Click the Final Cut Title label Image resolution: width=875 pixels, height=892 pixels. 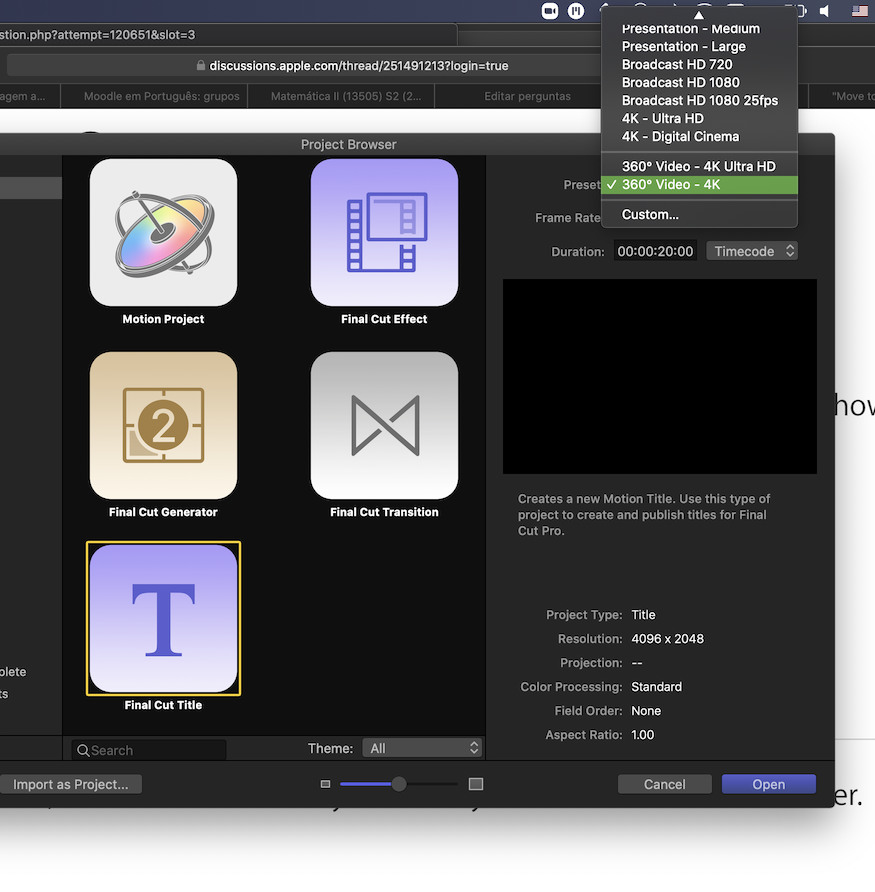pyautogui.click(x=163, y=705)
